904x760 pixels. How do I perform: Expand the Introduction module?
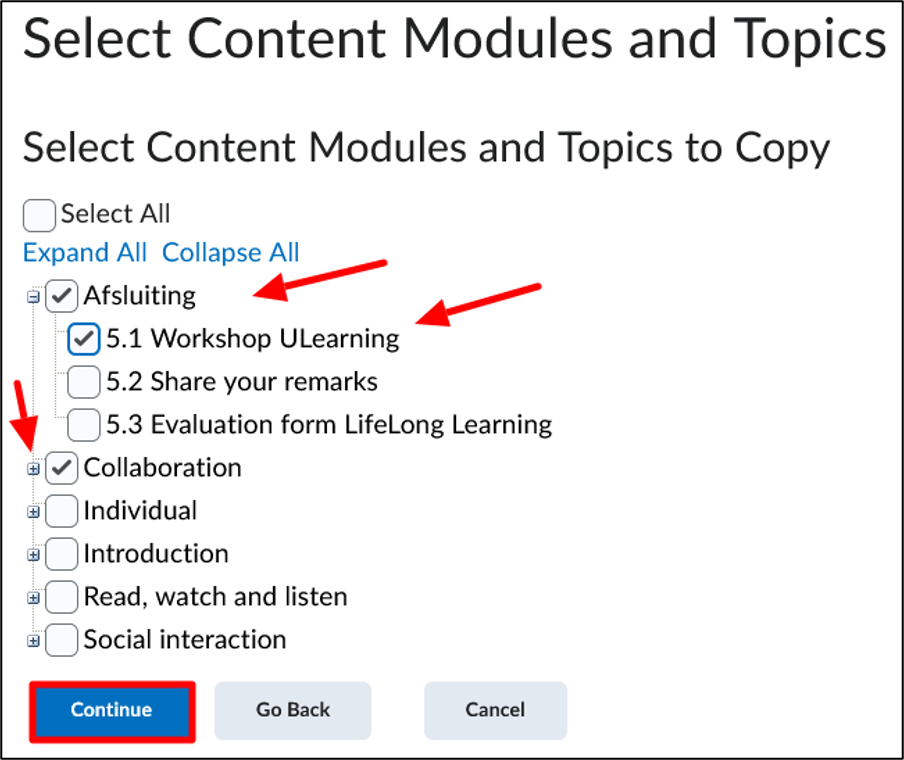33,555
